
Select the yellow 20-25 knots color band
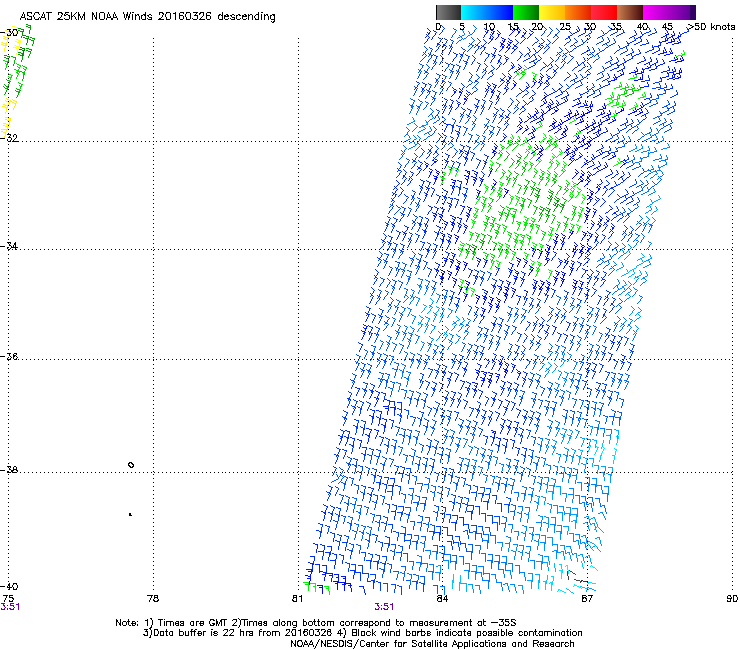coord(552,12)
